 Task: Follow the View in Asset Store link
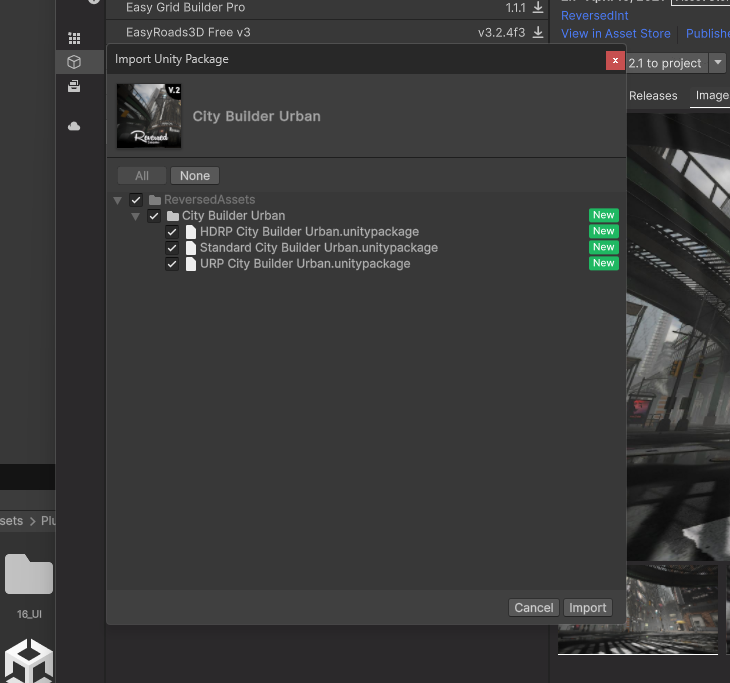pos(615,33)
